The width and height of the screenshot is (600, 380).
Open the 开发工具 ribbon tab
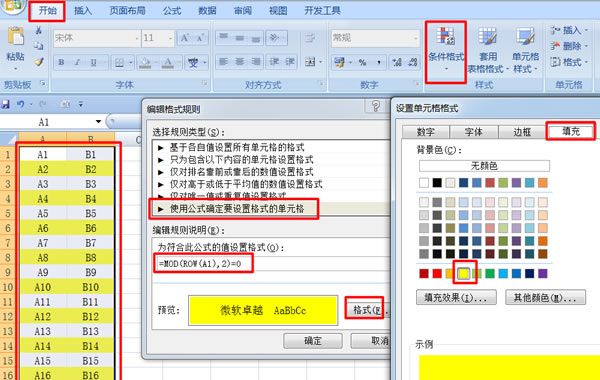click(322, 10)
